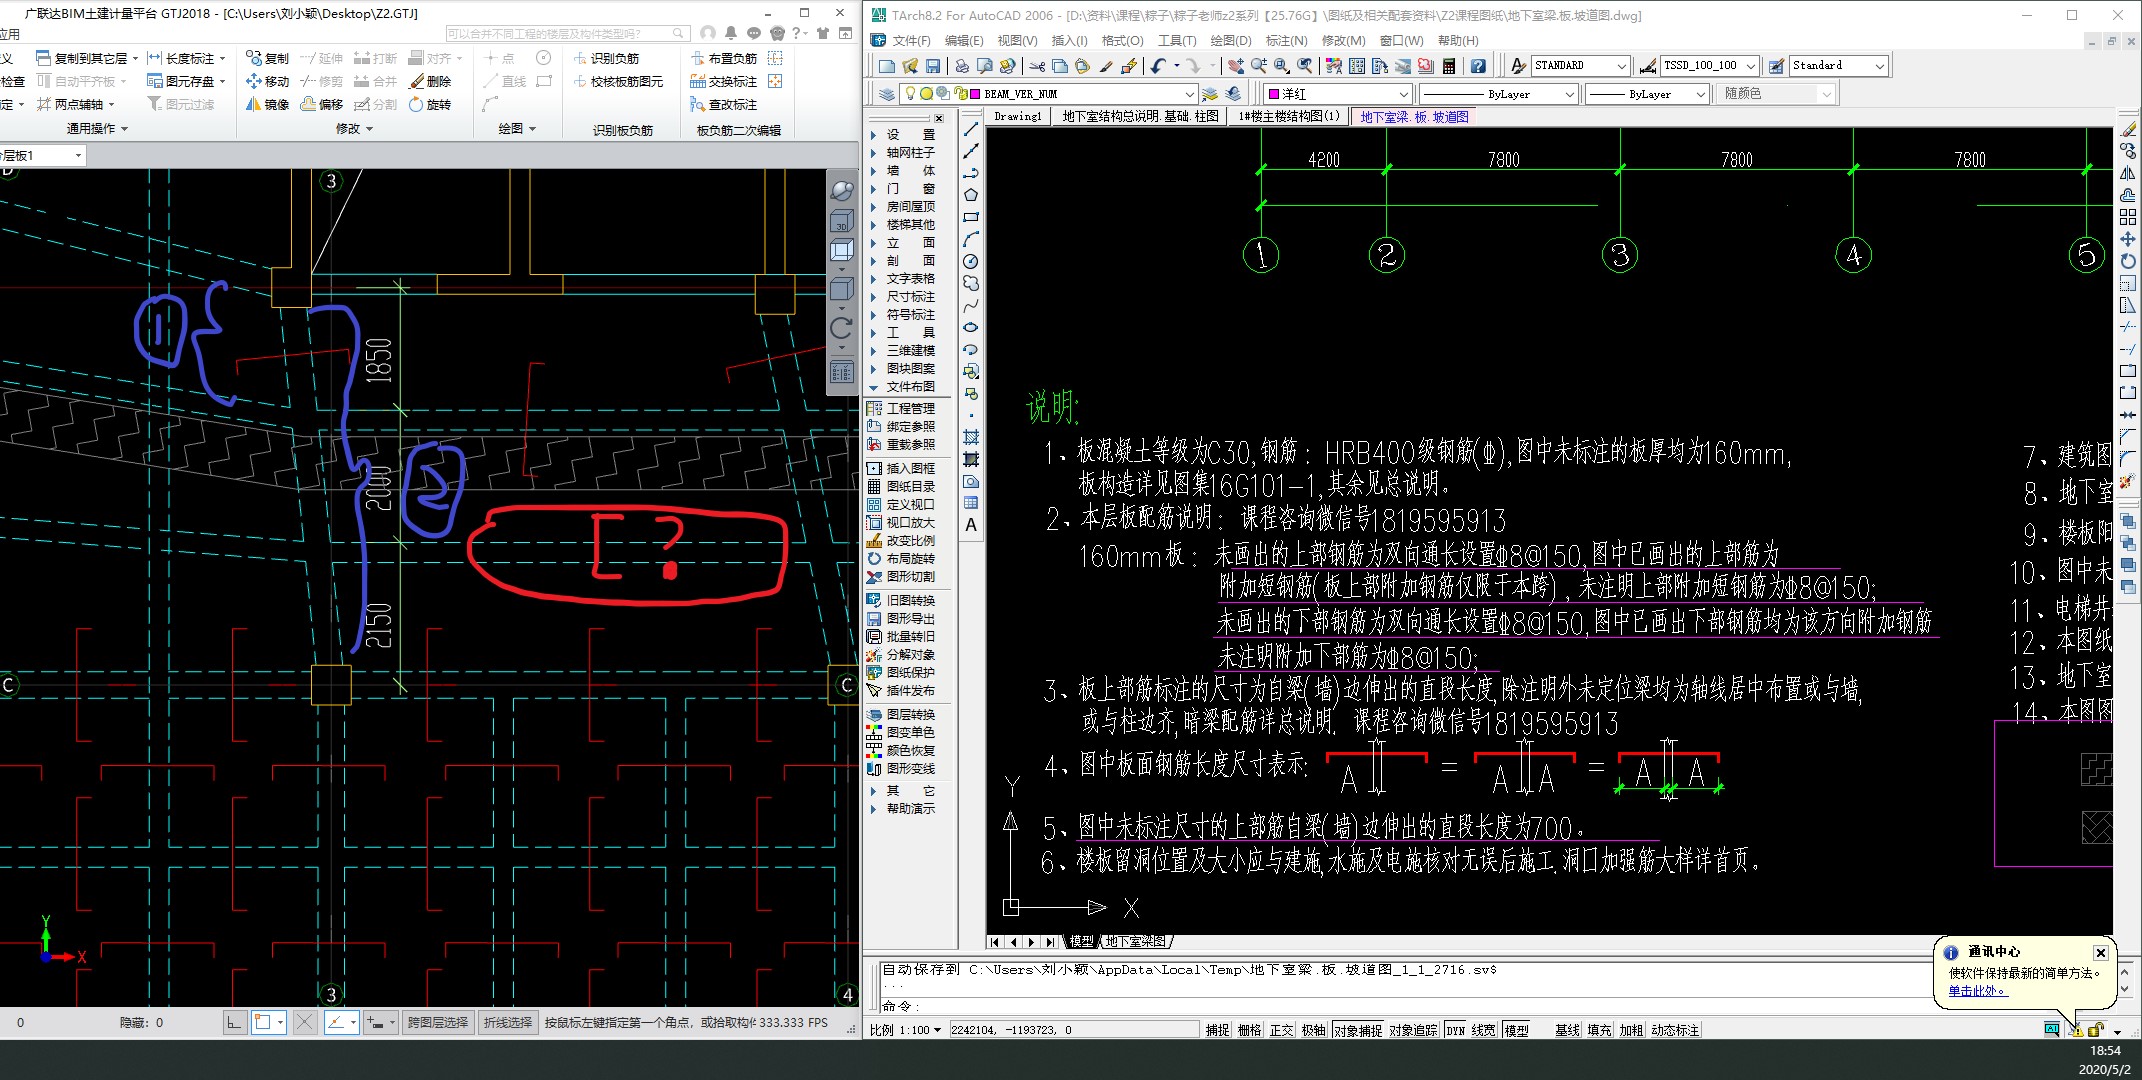Screen dimensions: 2142x1080
Task: Click the Move tool in TArch modify toolbar
Action: [2128, 239]
